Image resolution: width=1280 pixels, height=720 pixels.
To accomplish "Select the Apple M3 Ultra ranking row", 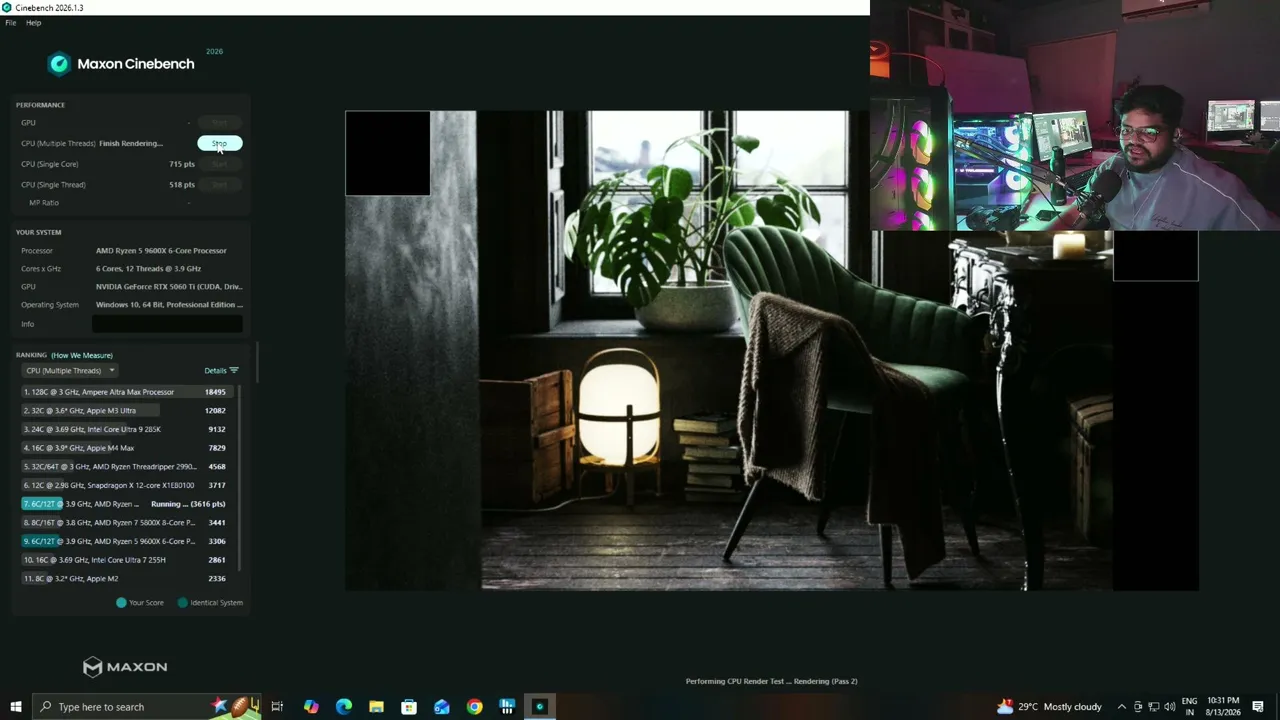I will [125, 411].
